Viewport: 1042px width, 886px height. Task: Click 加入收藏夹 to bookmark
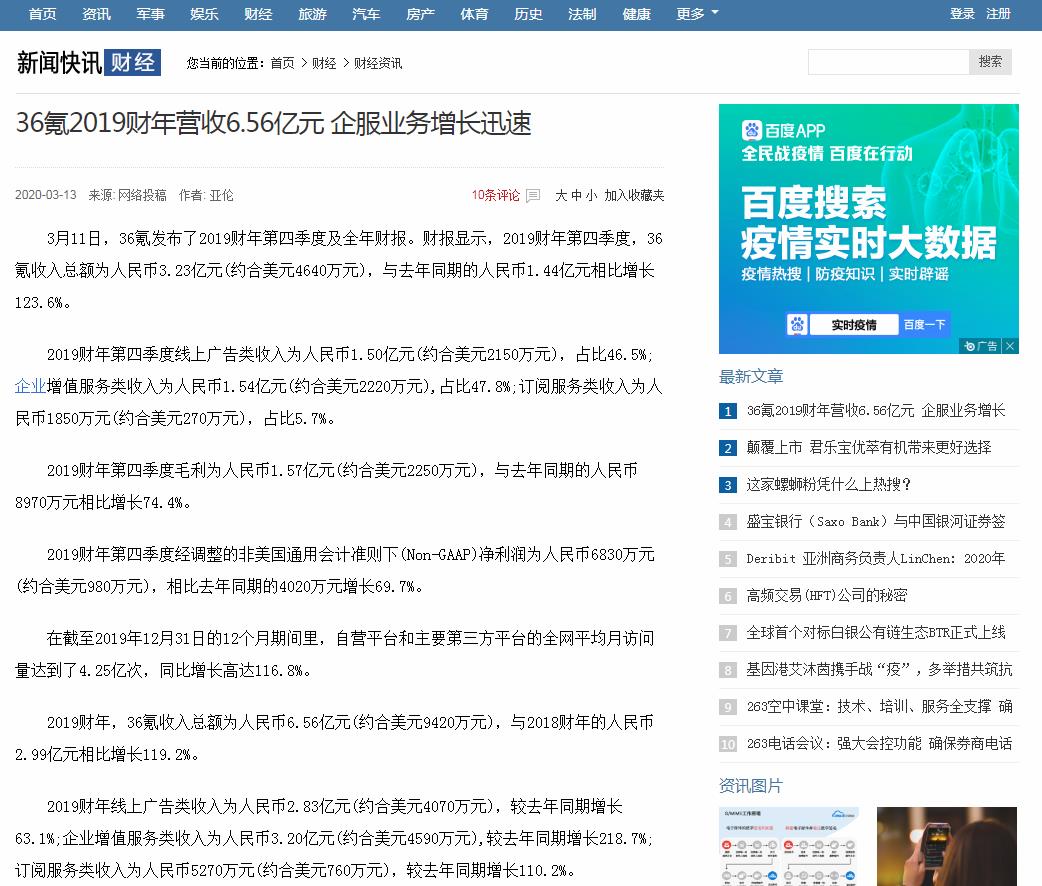[634, 195]
